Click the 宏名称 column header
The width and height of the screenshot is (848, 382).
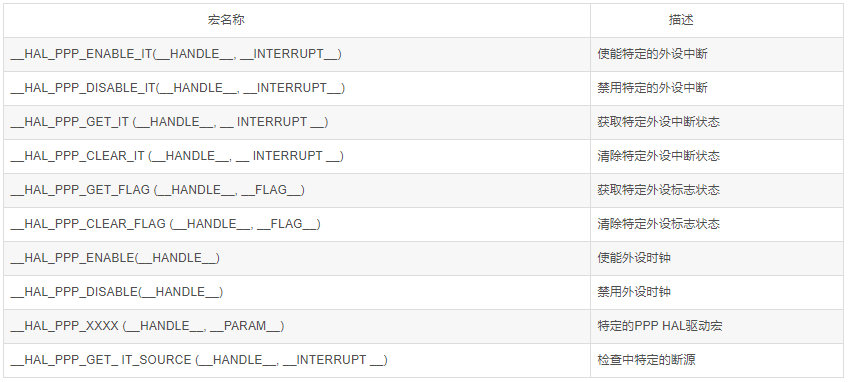coord(226,20)
